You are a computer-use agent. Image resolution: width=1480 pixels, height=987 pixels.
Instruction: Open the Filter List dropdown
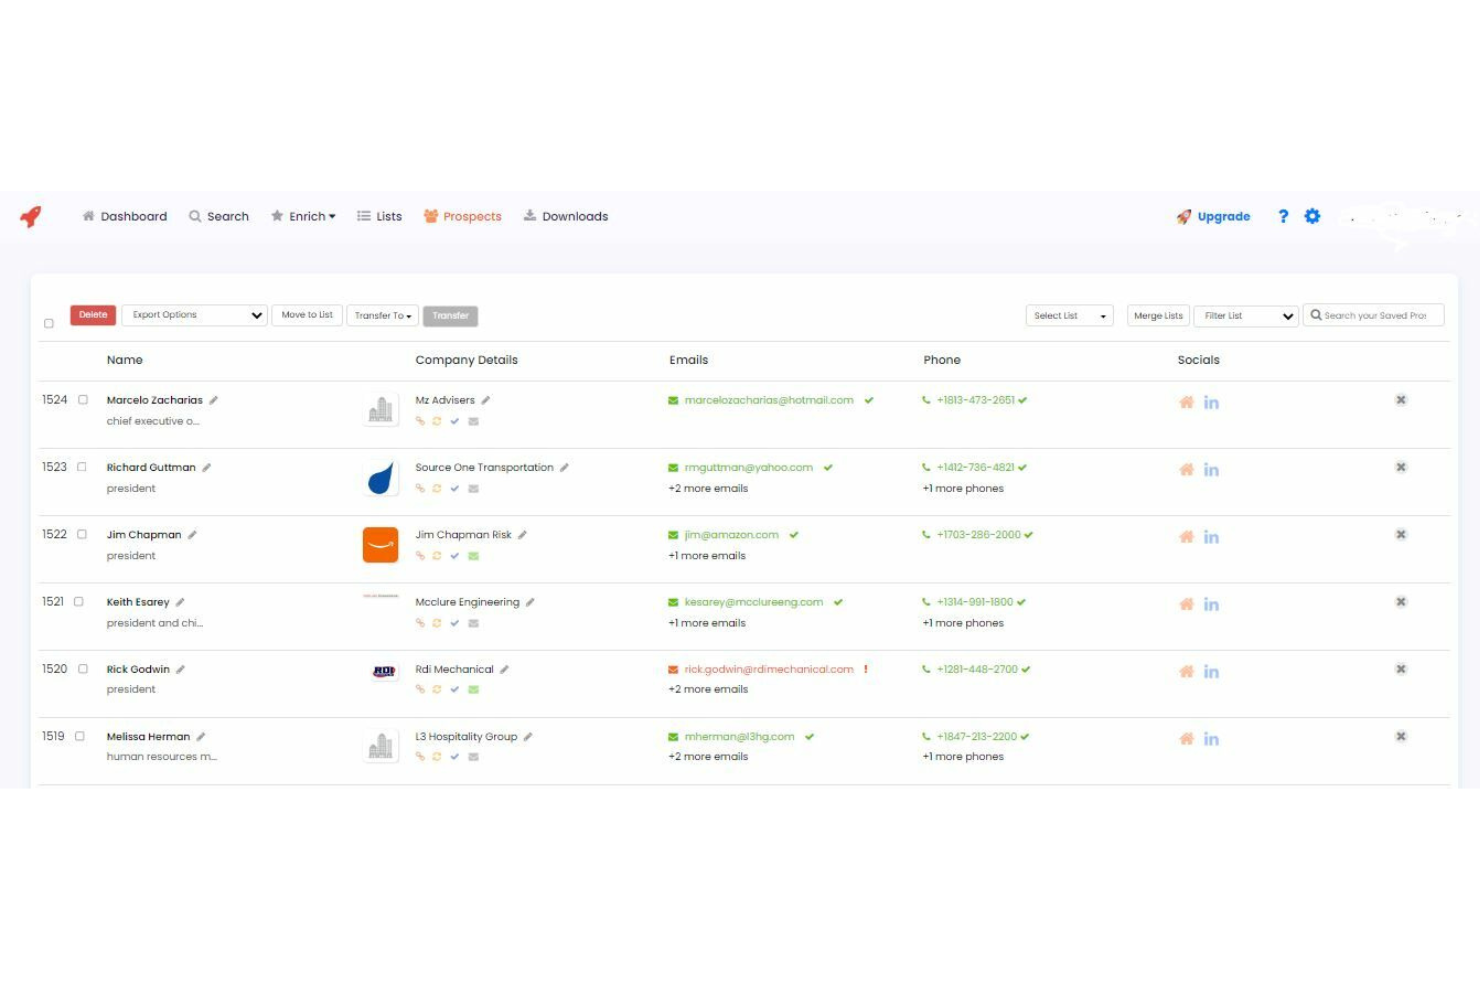pos(1245,315)
